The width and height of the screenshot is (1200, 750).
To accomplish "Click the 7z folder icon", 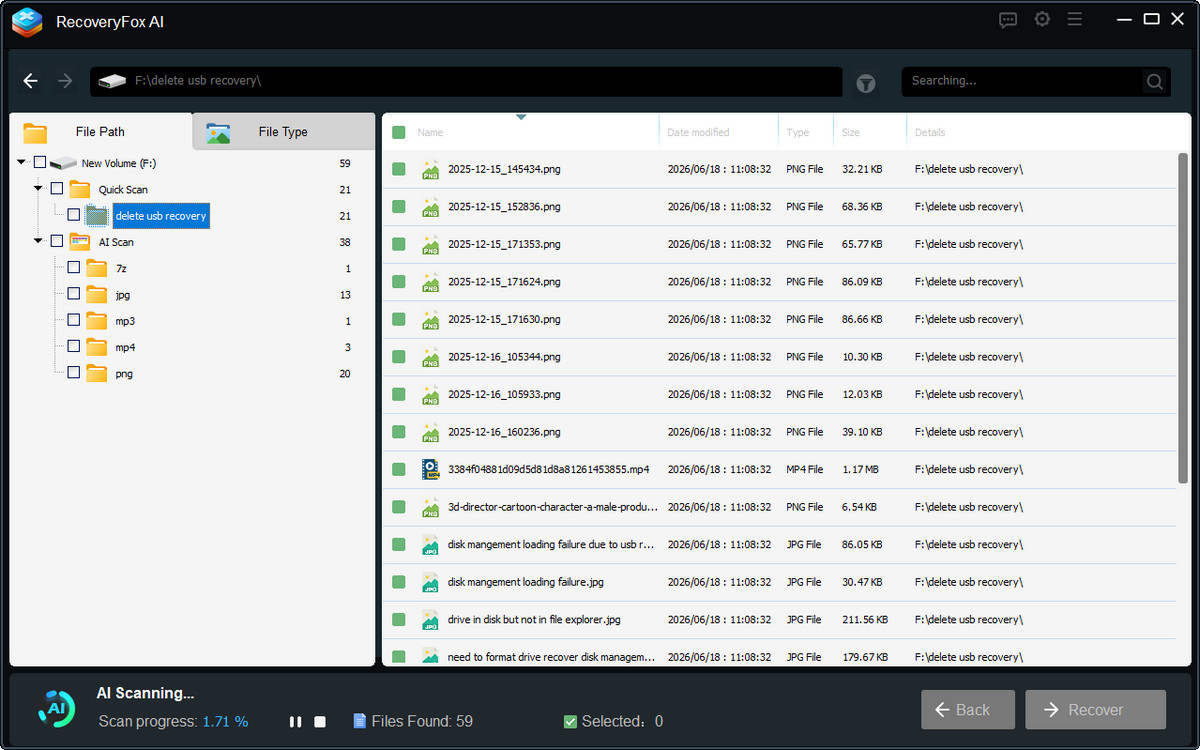I will pos(96,268).
